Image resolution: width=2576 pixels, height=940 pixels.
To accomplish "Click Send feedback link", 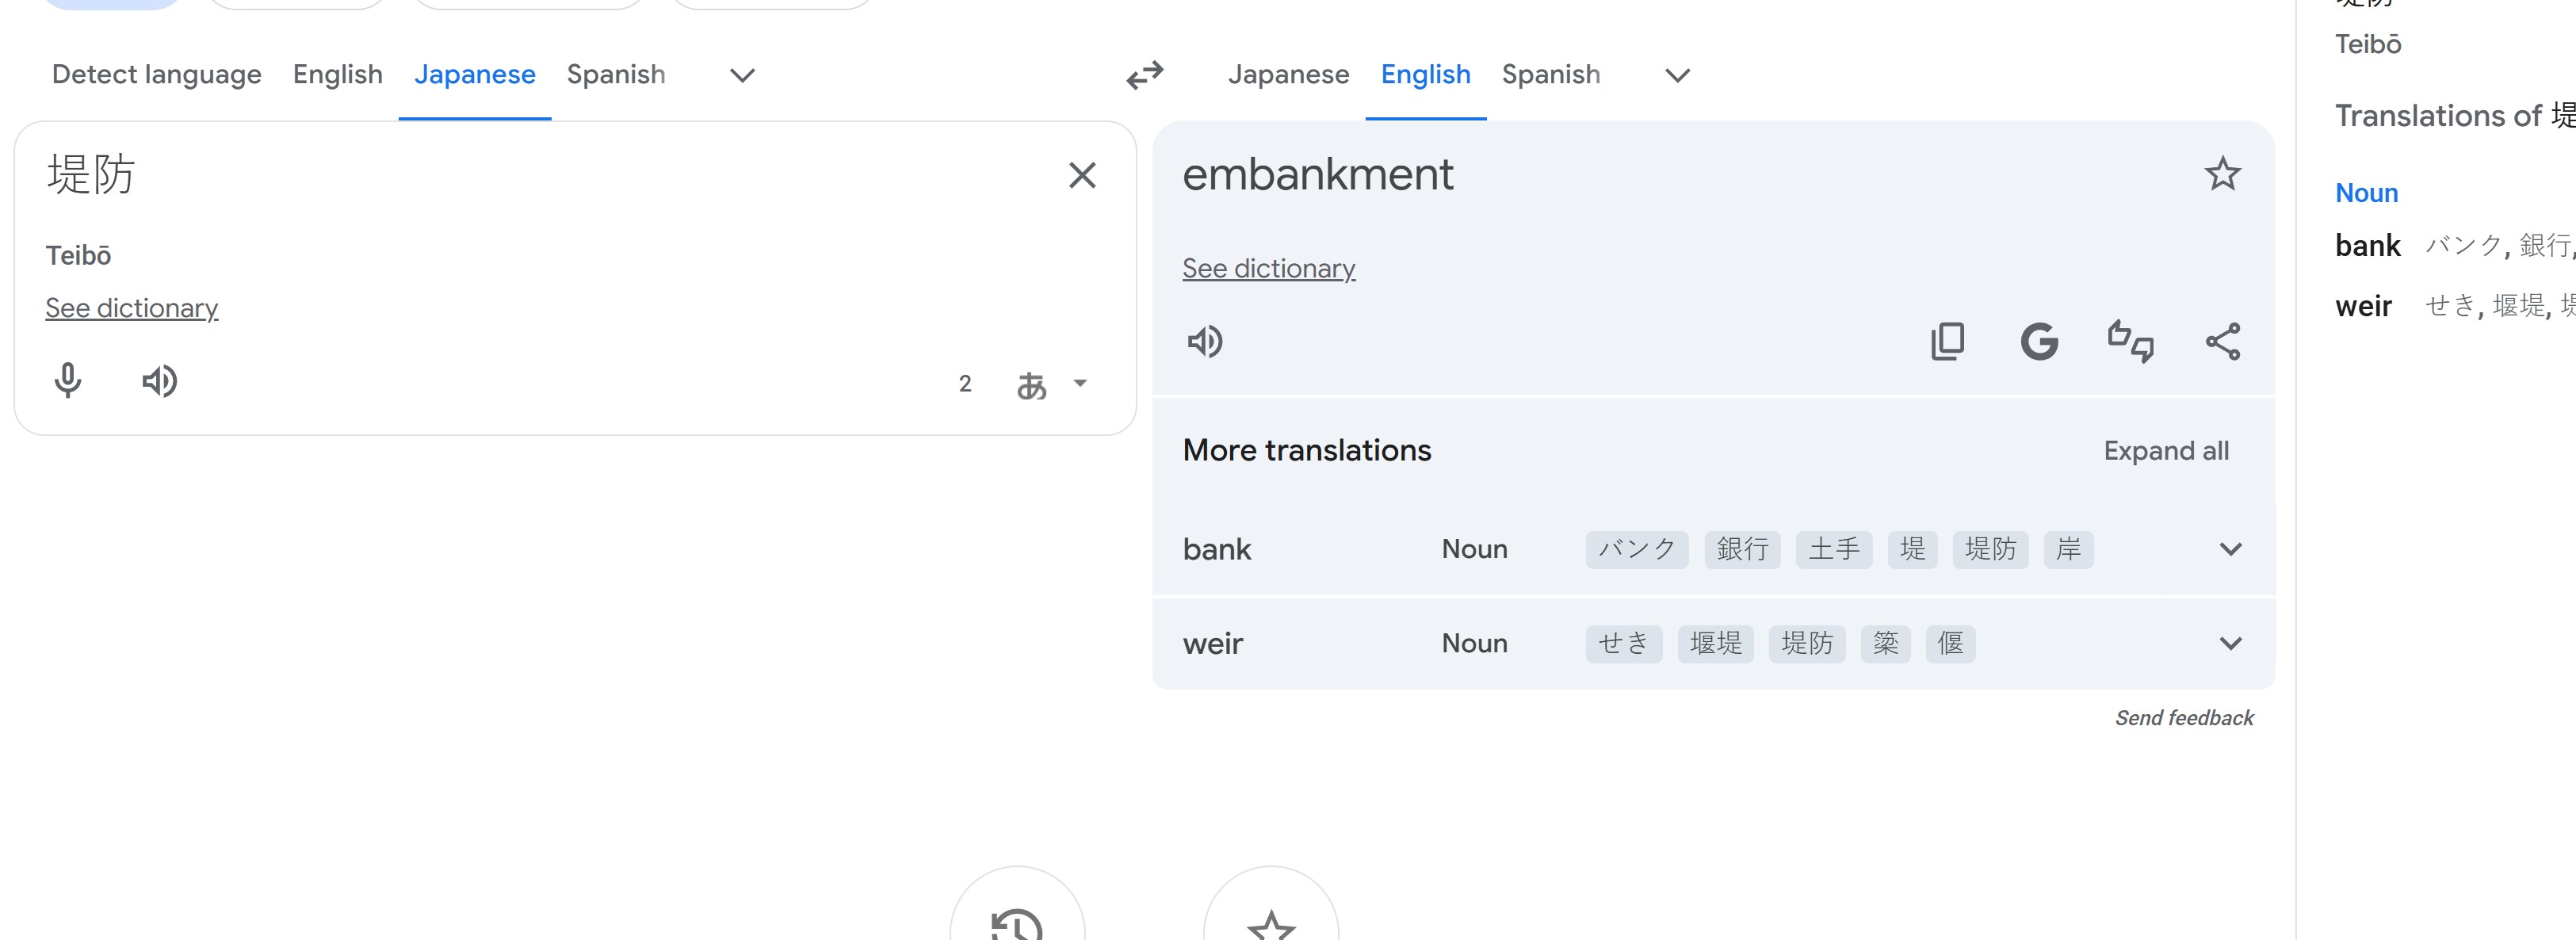I will click(2184, 718).
